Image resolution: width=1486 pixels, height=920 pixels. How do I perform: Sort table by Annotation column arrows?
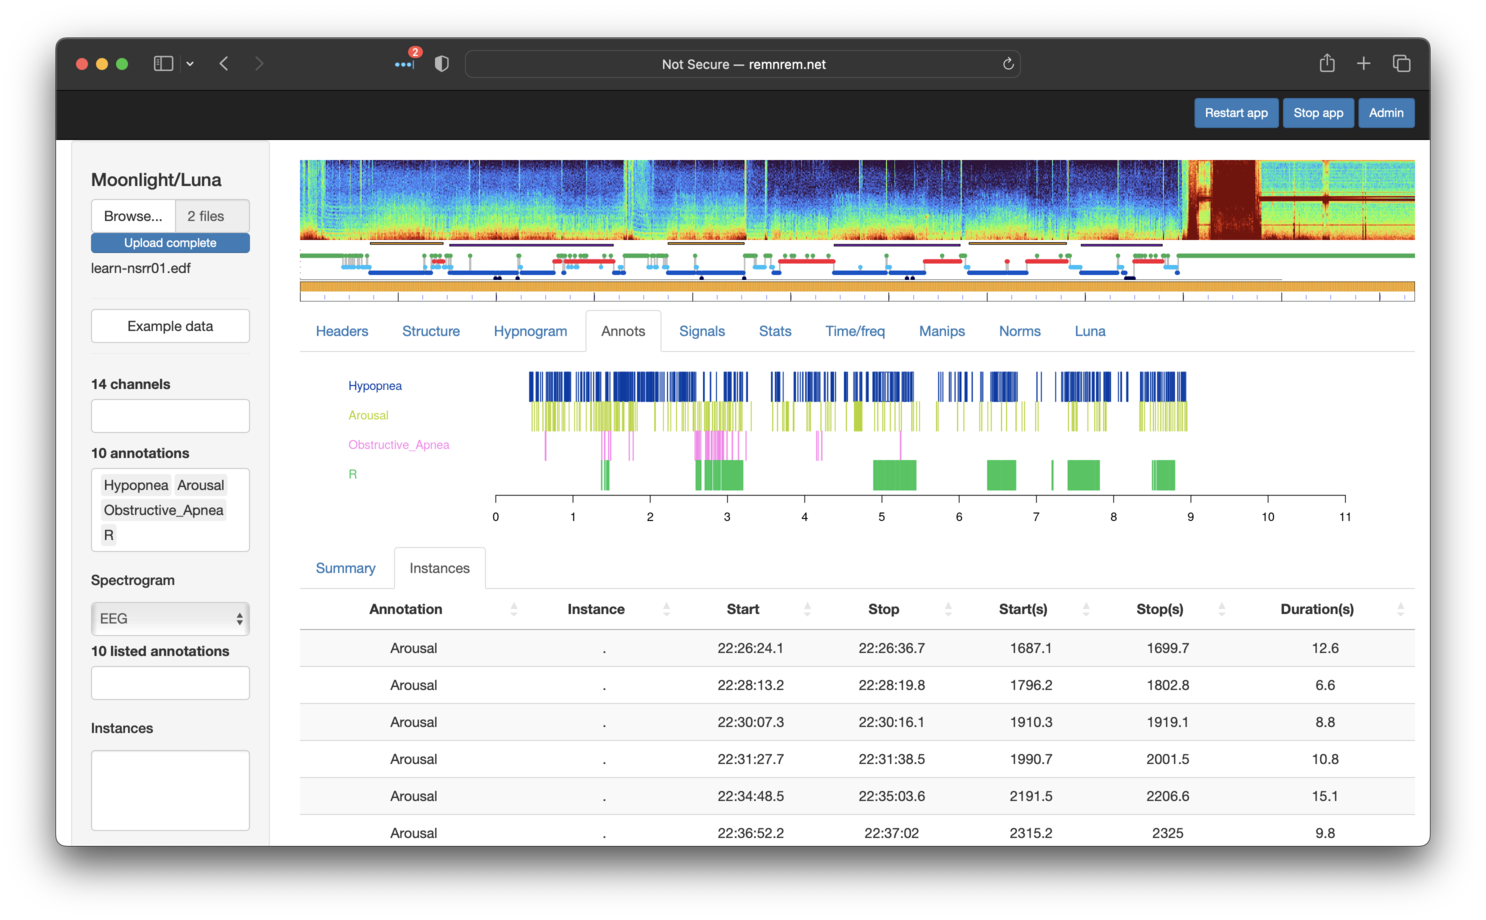[514, 609]
